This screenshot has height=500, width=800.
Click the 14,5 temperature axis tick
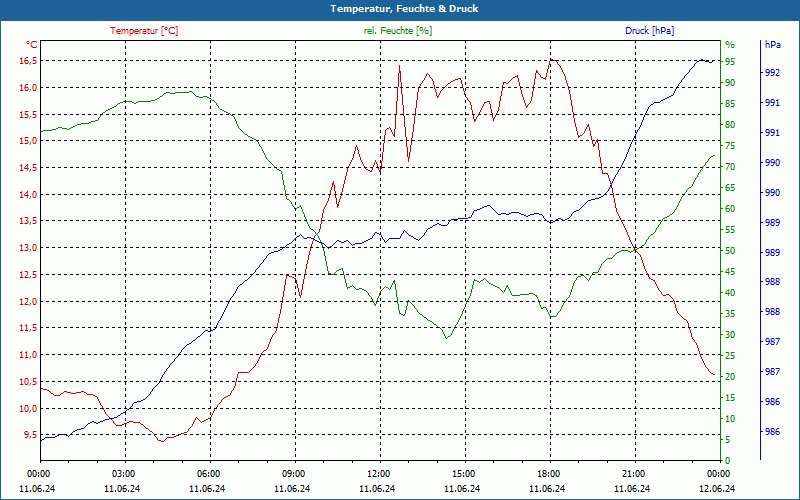click(29, 168)
